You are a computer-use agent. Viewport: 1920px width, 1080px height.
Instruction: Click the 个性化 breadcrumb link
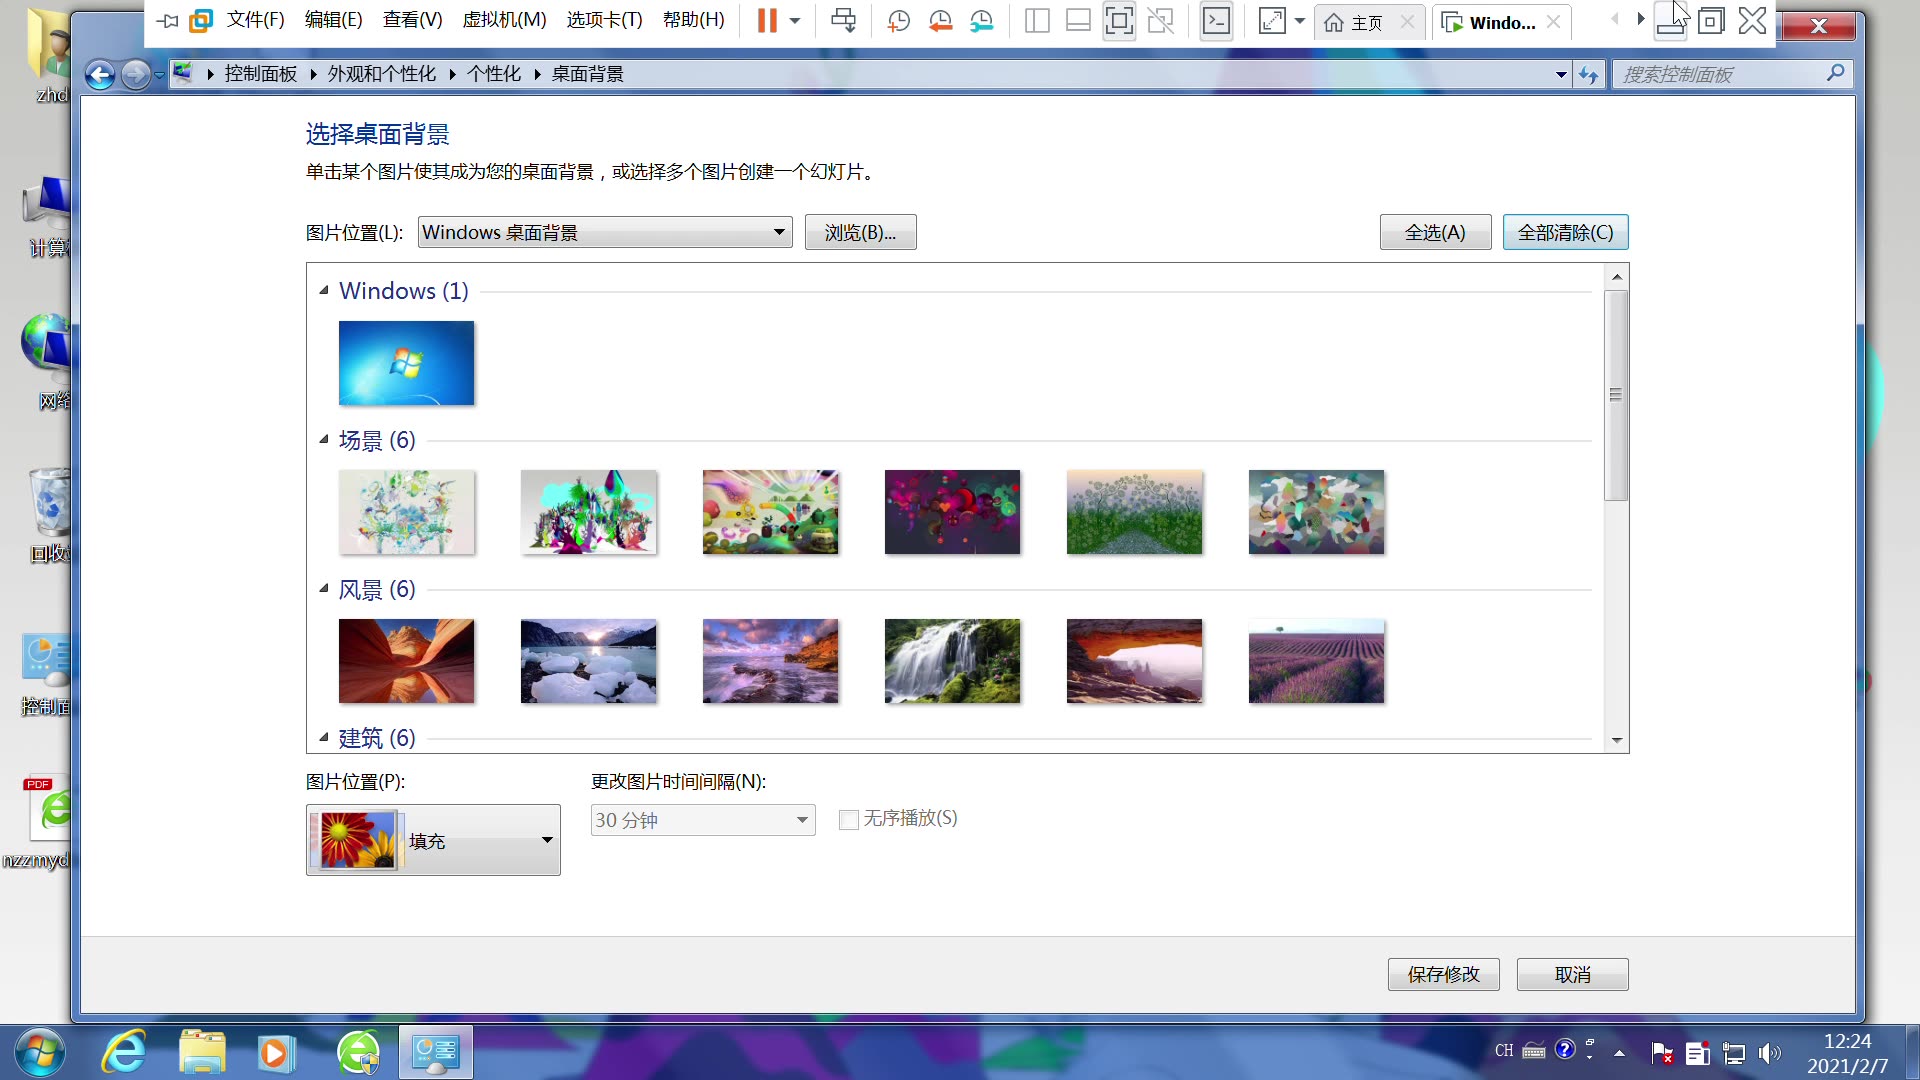(x=493, y=73)
